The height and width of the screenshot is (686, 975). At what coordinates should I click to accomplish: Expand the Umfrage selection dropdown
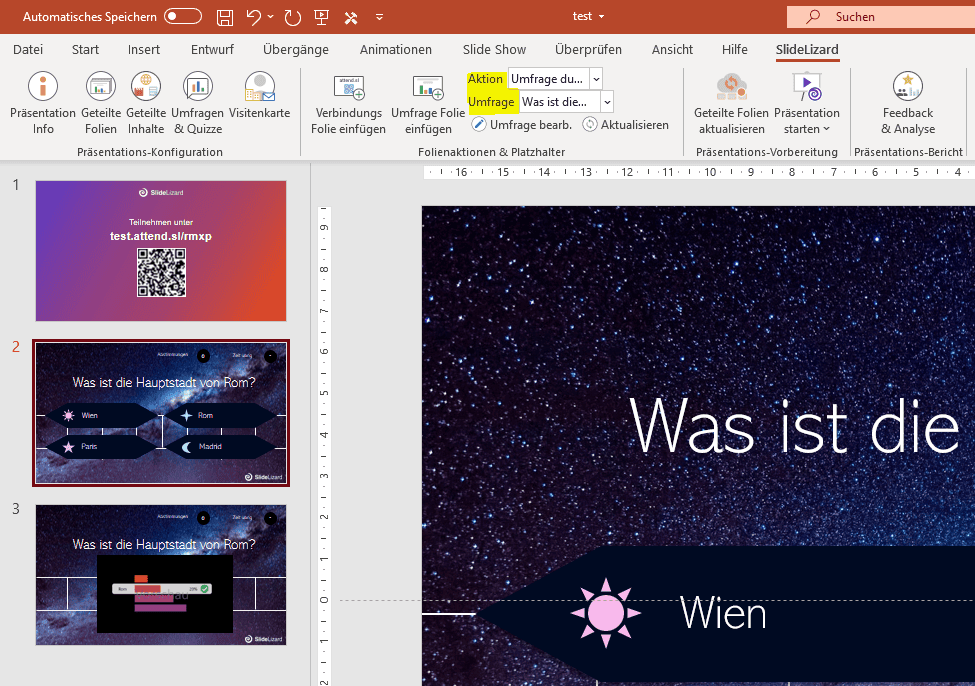coord(606,101)
